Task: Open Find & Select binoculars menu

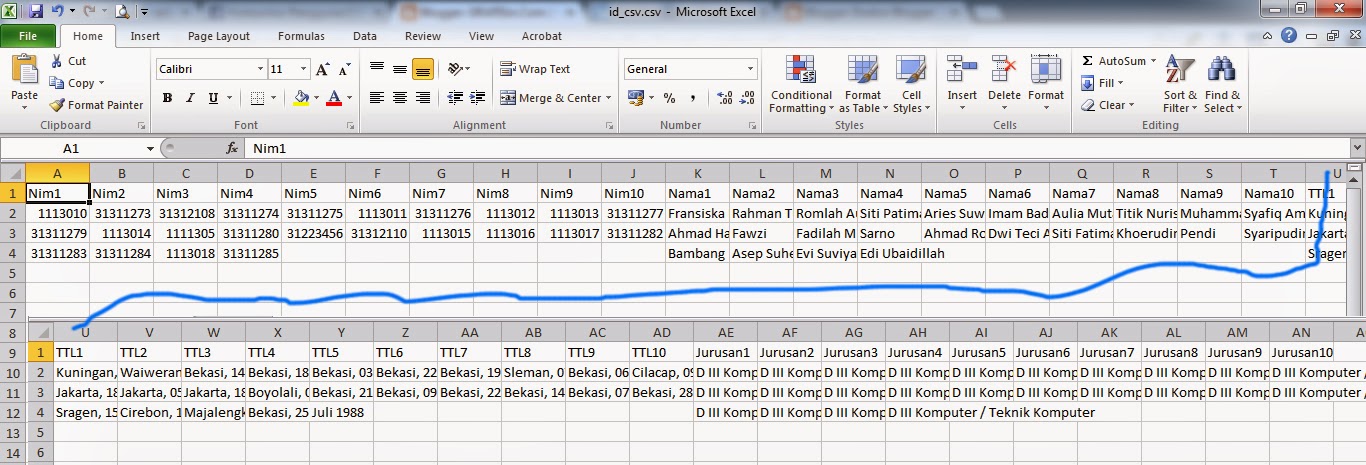Action: click(x=1222, y=85)
